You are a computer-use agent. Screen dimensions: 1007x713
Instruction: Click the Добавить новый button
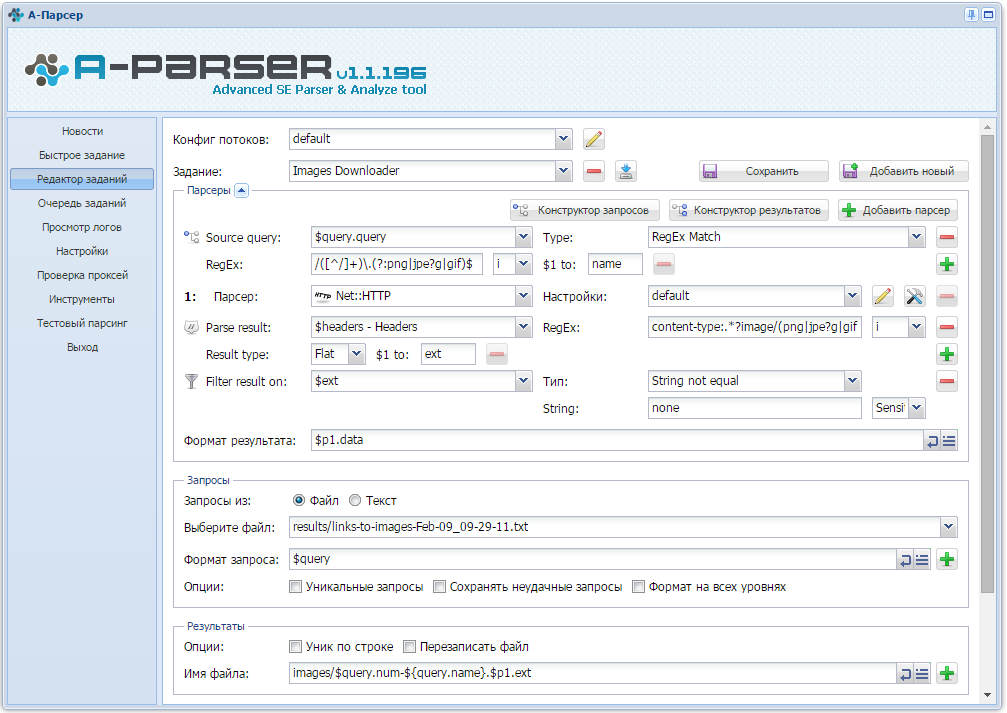tap(904, 172)
